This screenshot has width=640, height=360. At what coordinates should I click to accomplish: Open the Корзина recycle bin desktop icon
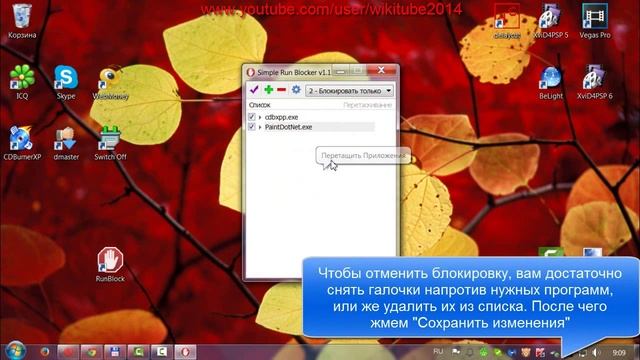tap(22, 21)
